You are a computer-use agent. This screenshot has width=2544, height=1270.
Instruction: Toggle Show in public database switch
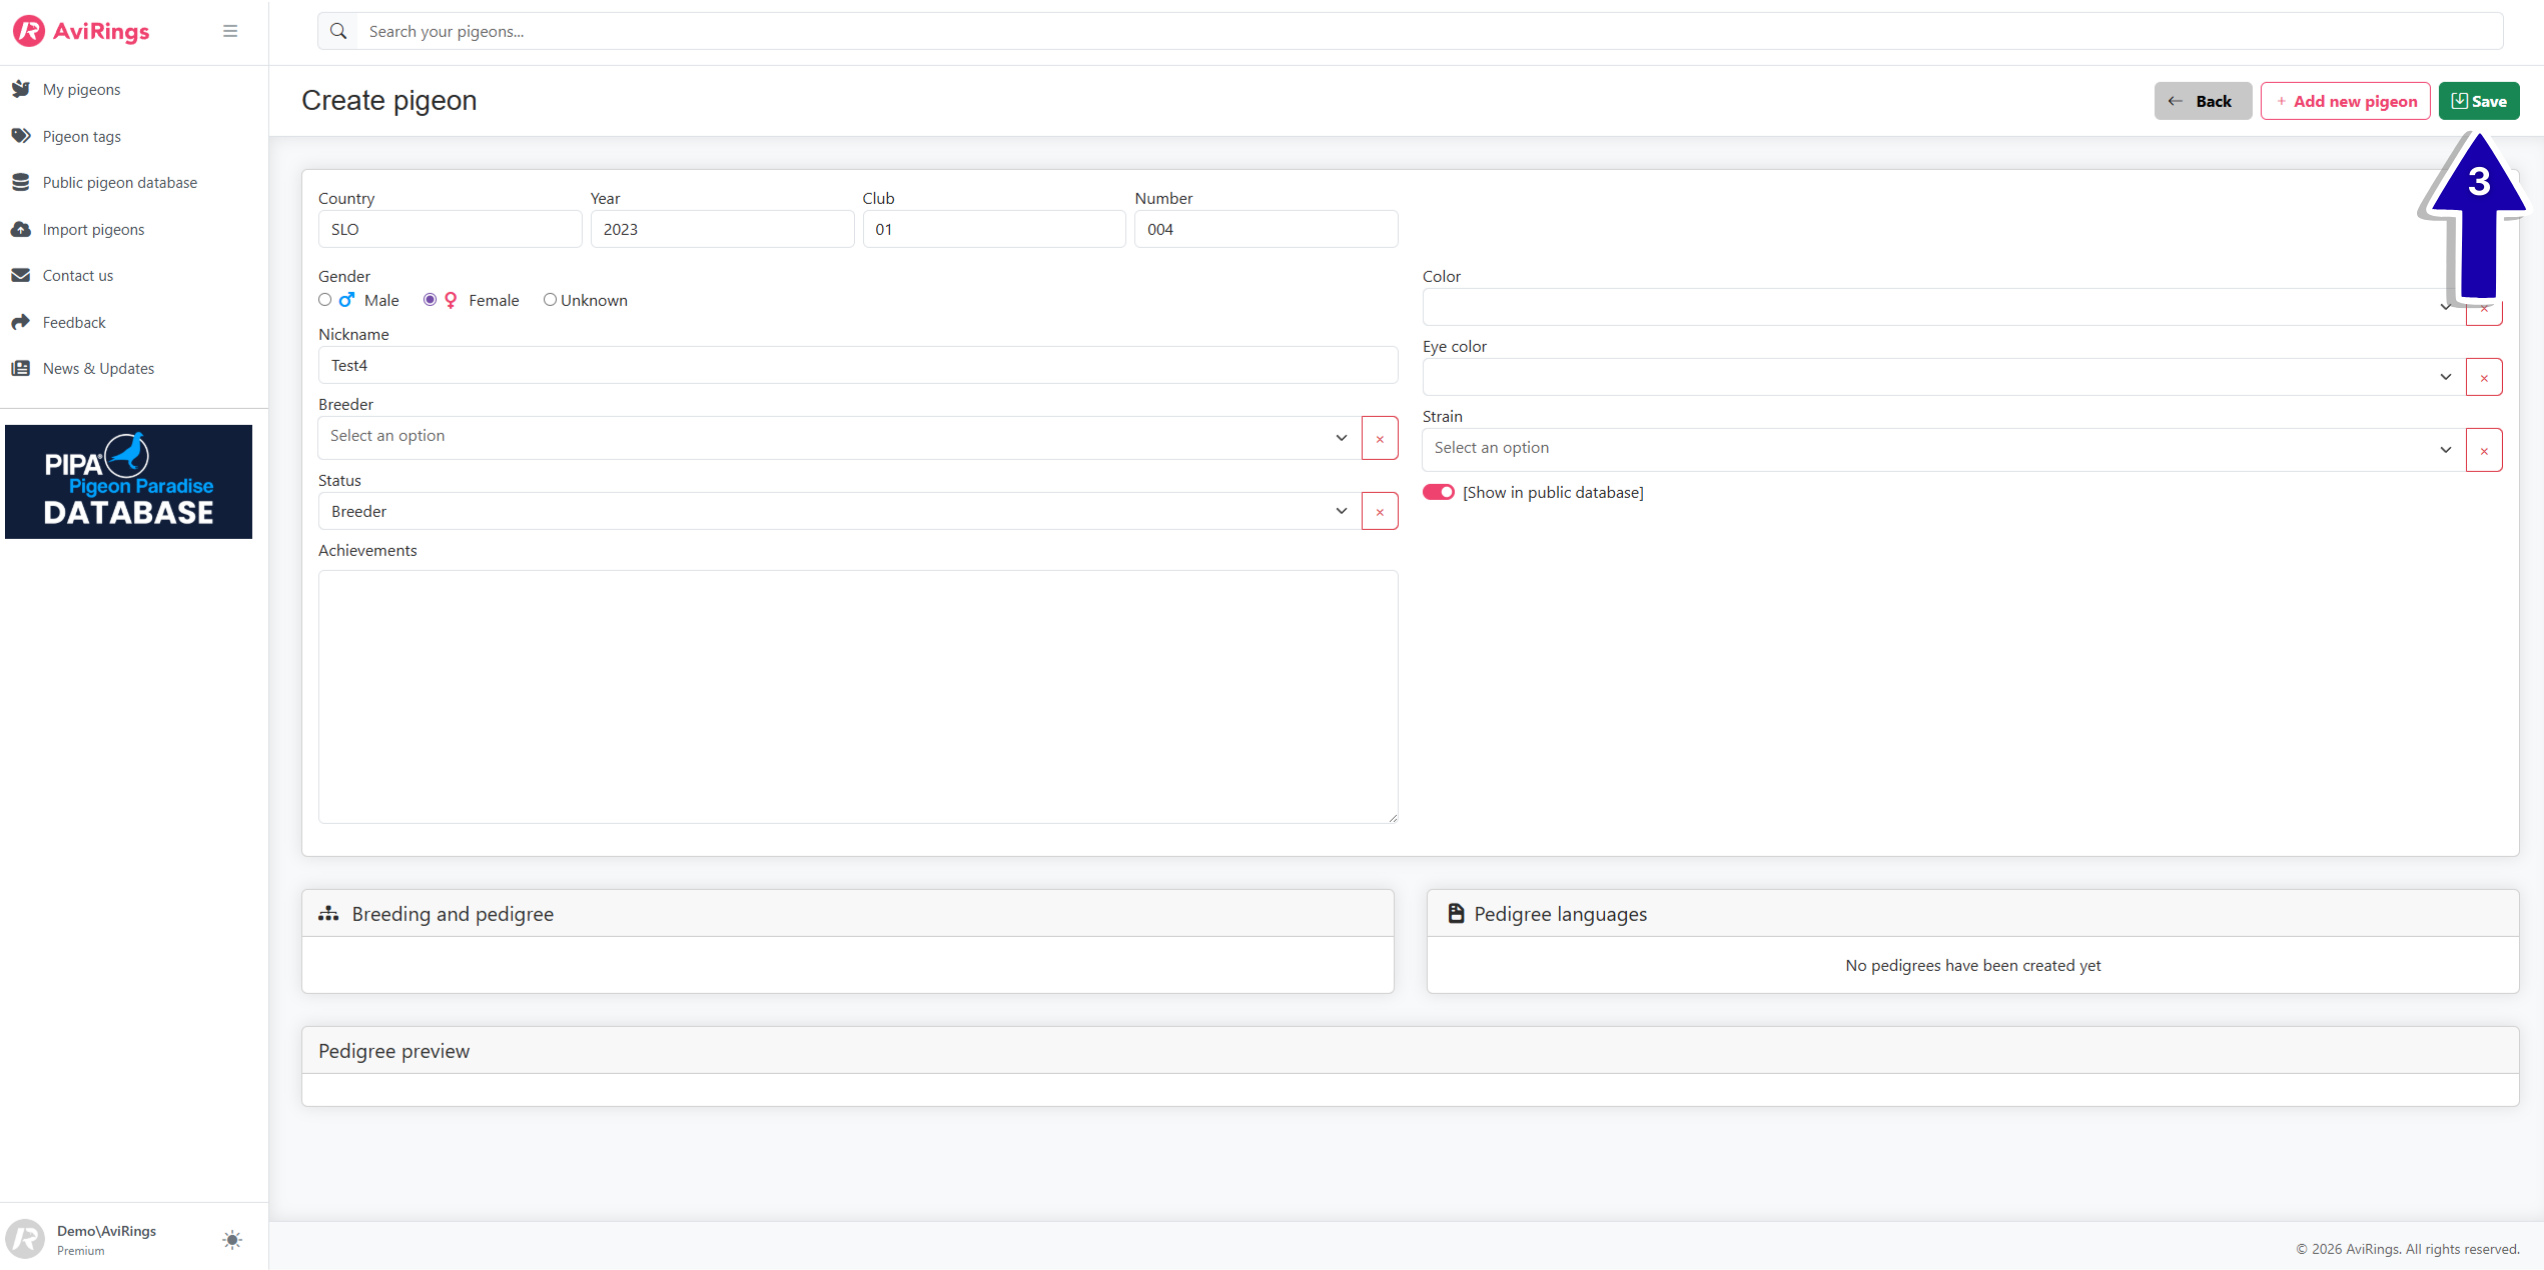tap(1438, 492)
